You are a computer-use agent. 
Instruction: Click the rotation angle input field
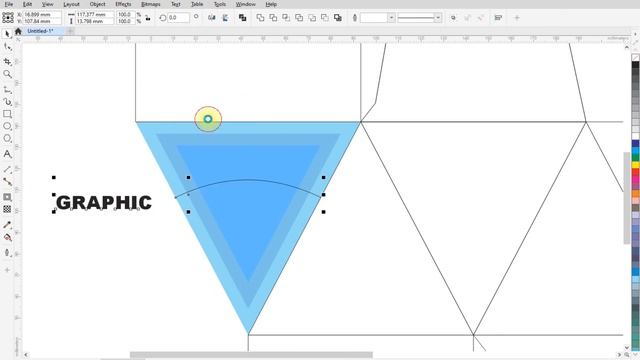pyautogui.click(x=178, y=18)
